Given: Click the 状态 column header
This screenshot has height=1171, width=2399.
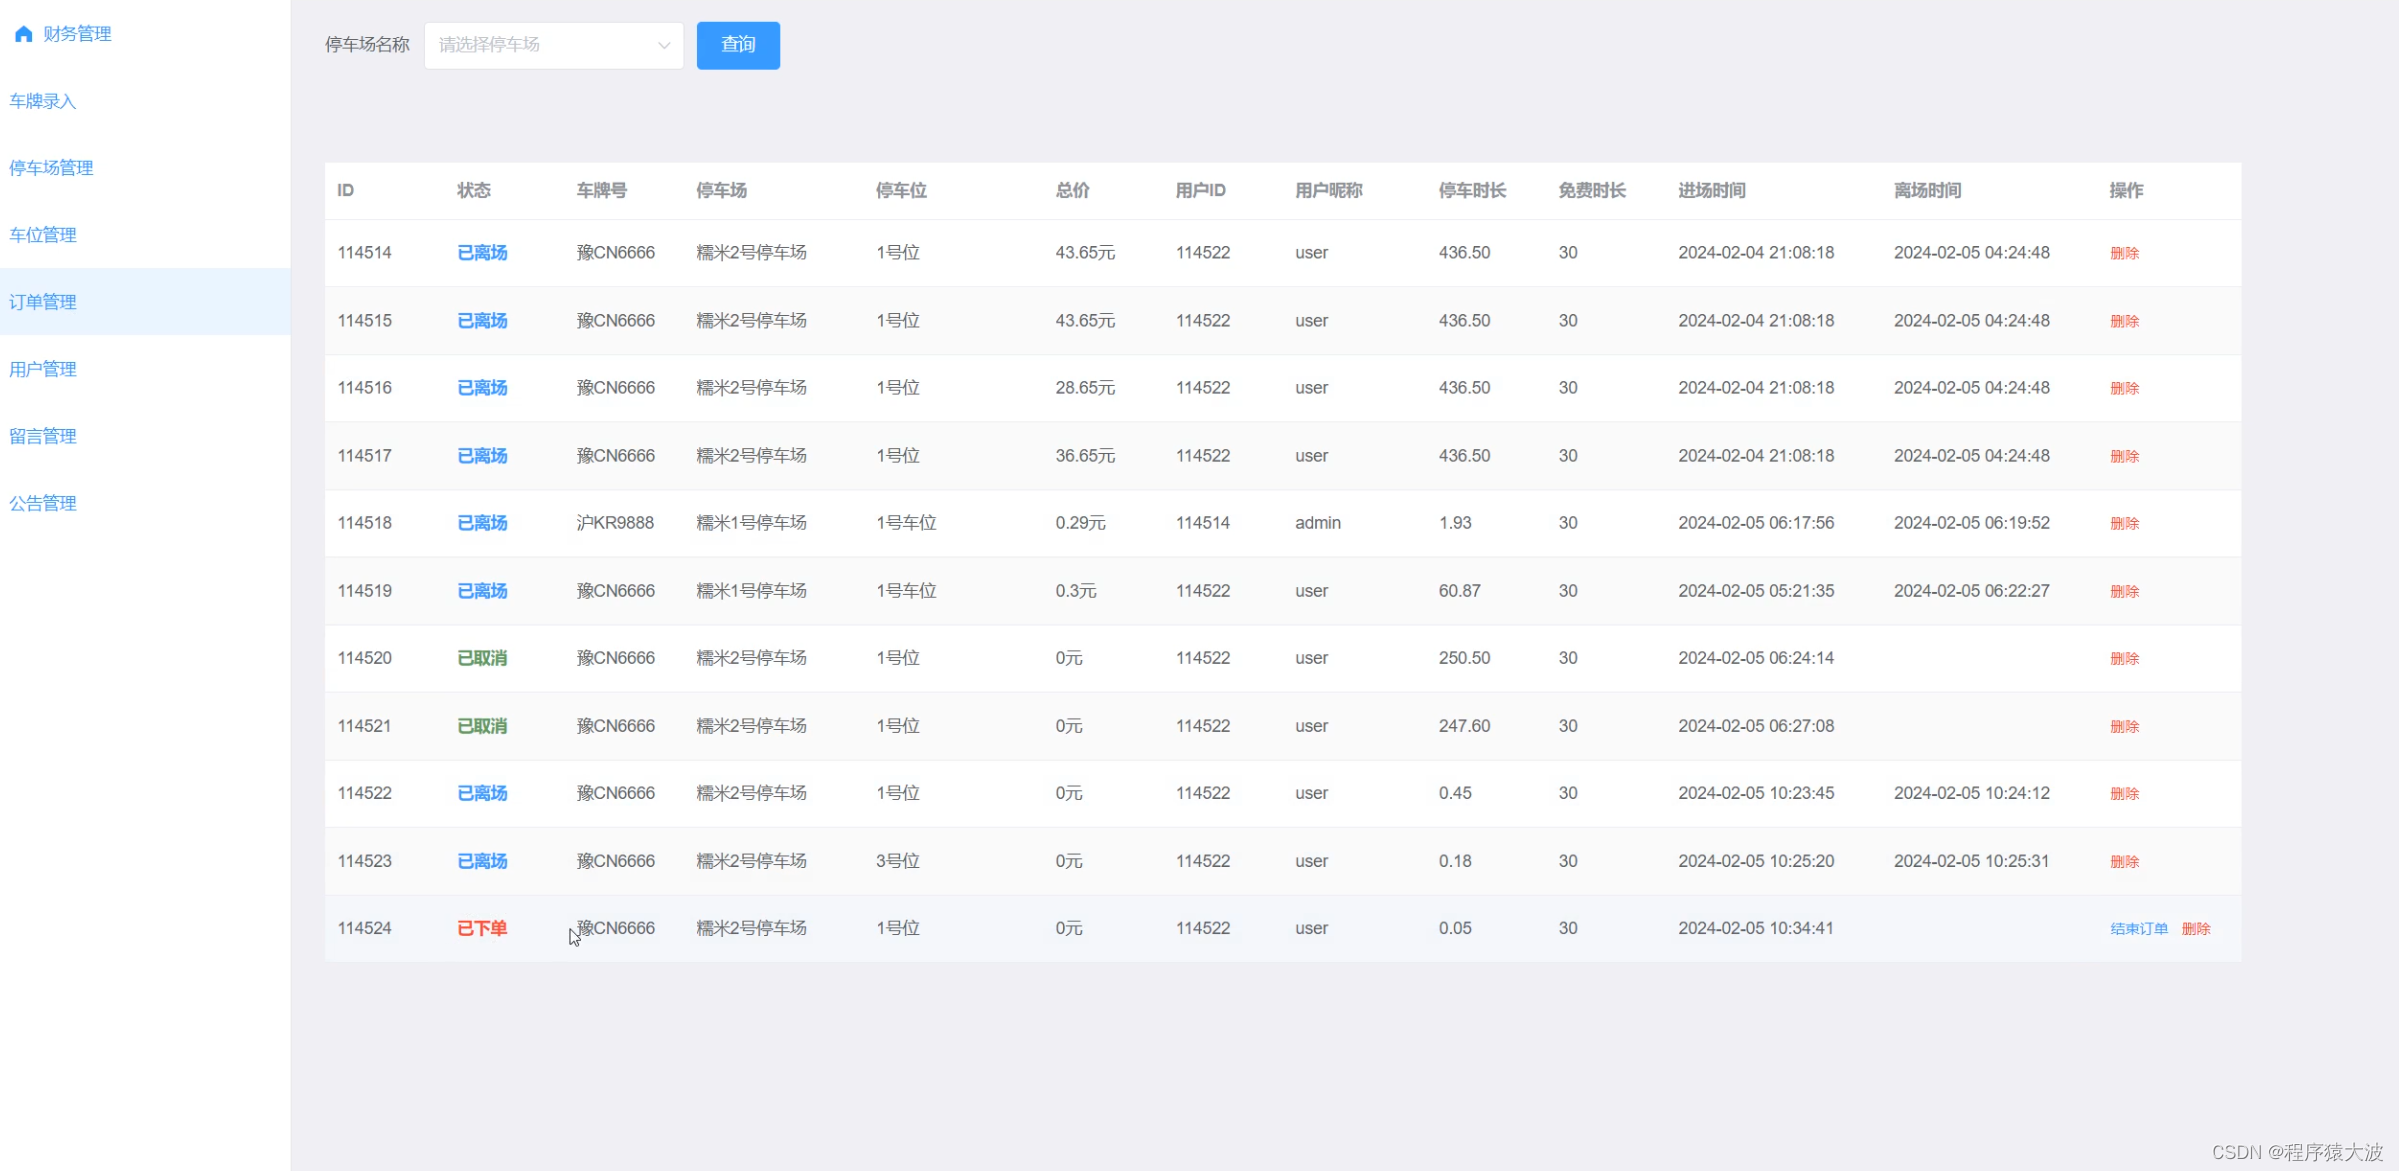Looking at the screenshot, I should (474, 190).
